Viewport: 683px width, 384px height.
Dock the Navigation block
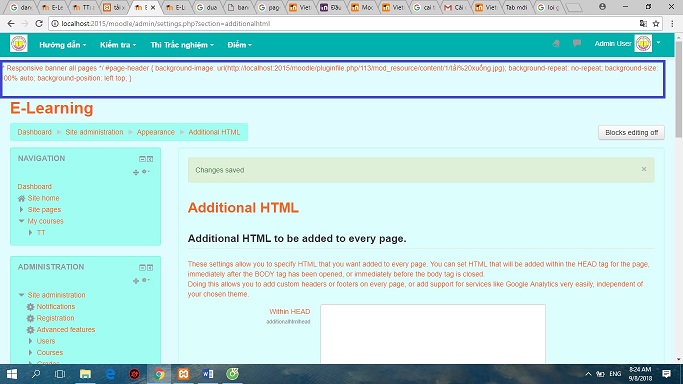[150, 159]
